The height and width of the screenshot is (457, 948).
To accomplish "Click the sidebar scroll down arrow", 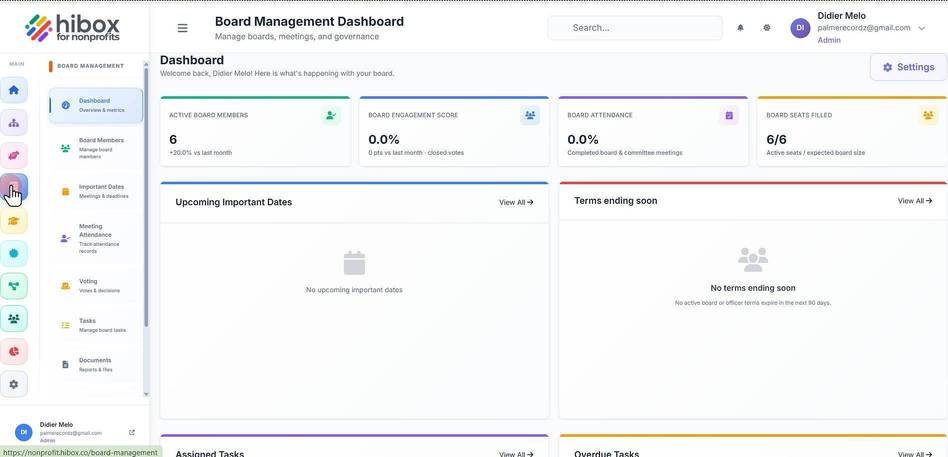I will (x=146, y=394).
